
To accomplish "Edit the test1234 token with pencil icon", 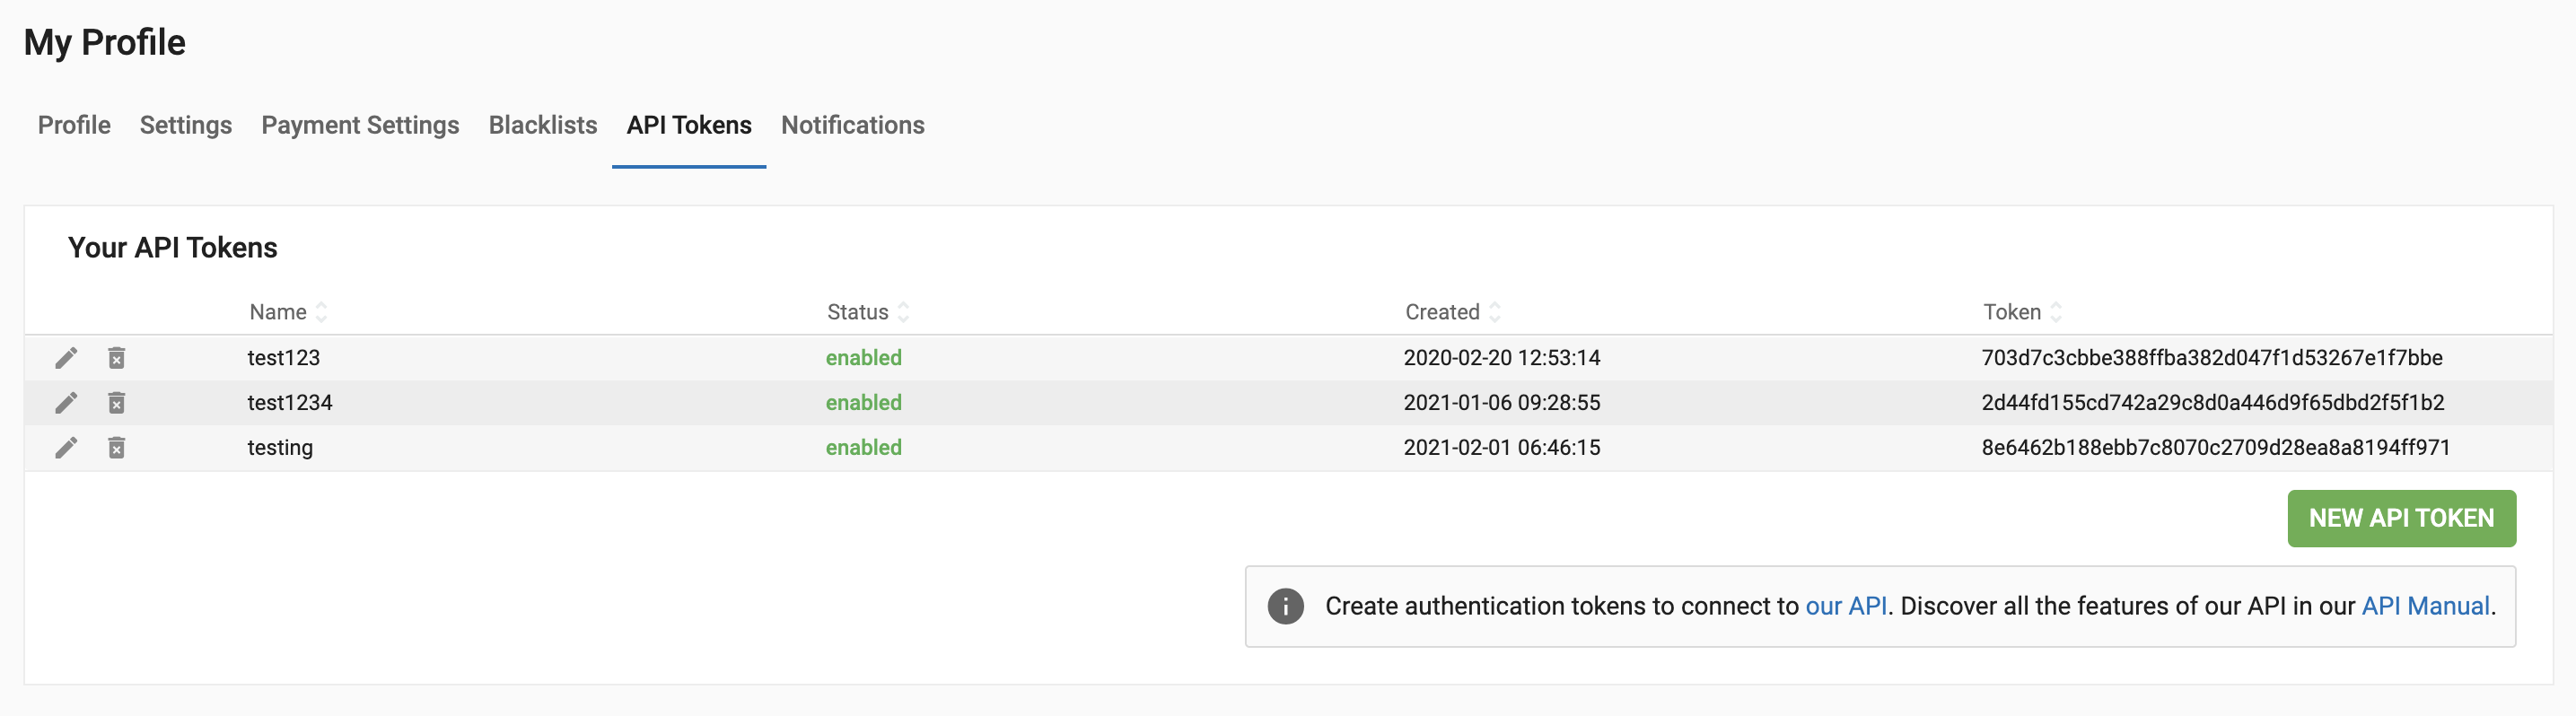I will pos(66,403).
